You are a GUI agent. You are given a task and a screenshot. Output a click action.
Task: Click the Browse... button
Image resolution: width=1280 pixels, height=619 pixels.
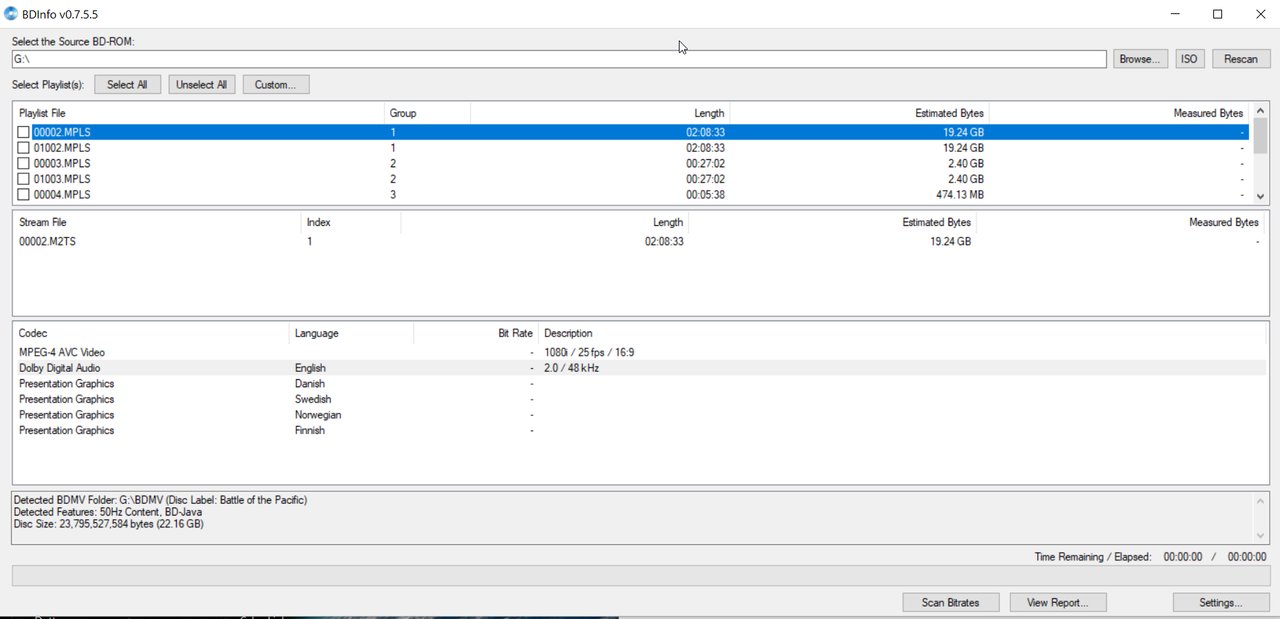[1139, 59]
